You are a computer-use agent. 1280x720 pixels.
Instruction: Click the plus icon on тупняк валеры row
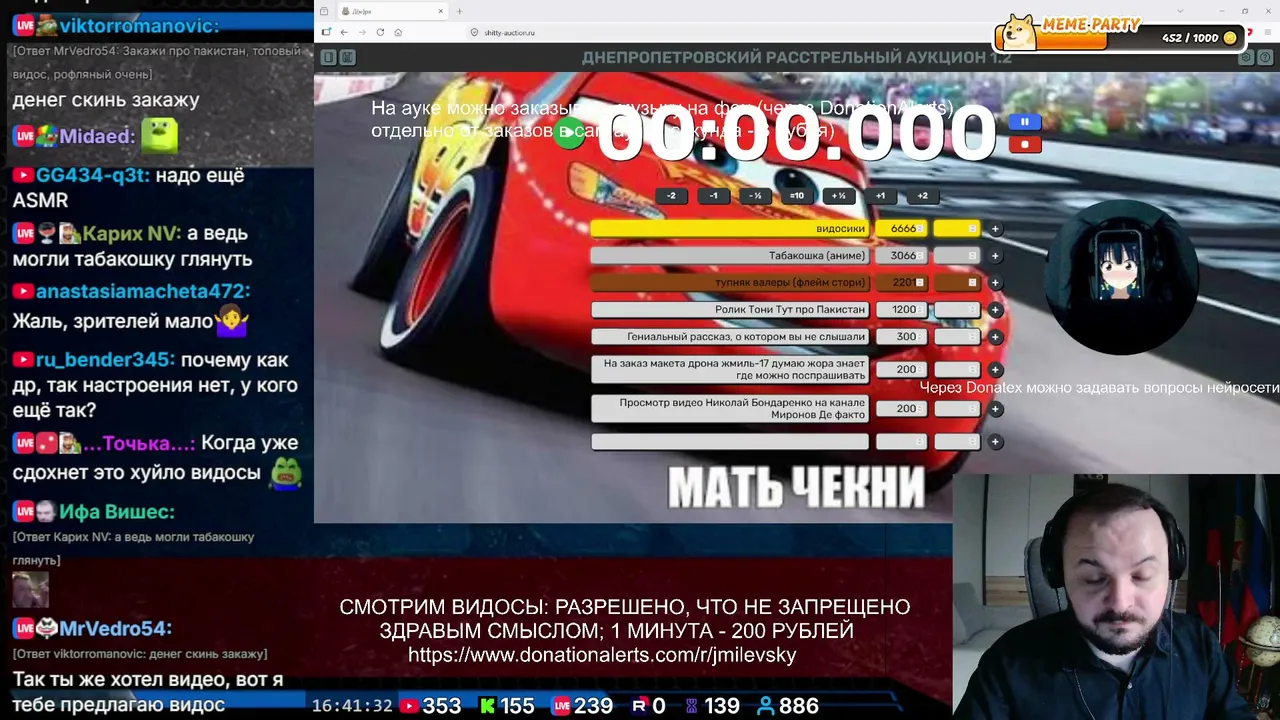tap(995, 283)
